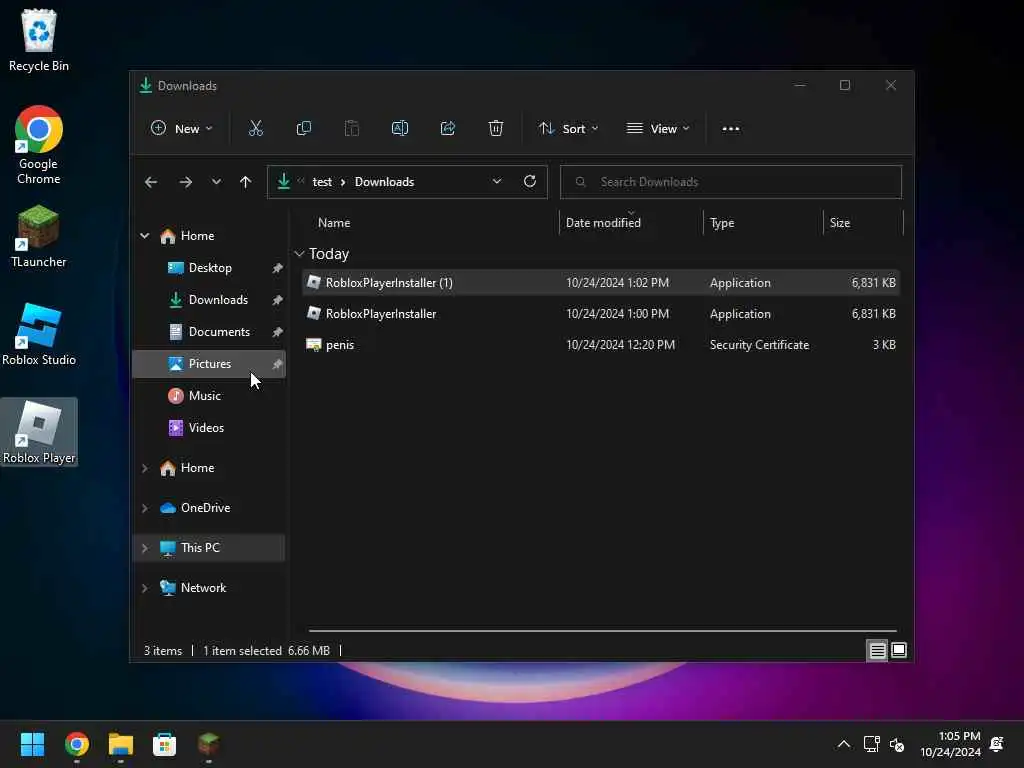1024x768 pixels.
Task: Open Minecraft block icon on taskbar
Action: tap(208, 744)
